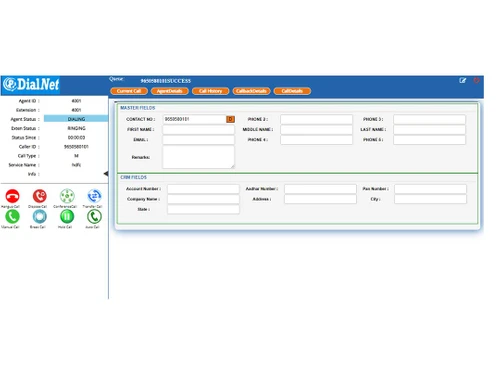
Task: Focus the Phone 3 field
Action: point(429,119)
